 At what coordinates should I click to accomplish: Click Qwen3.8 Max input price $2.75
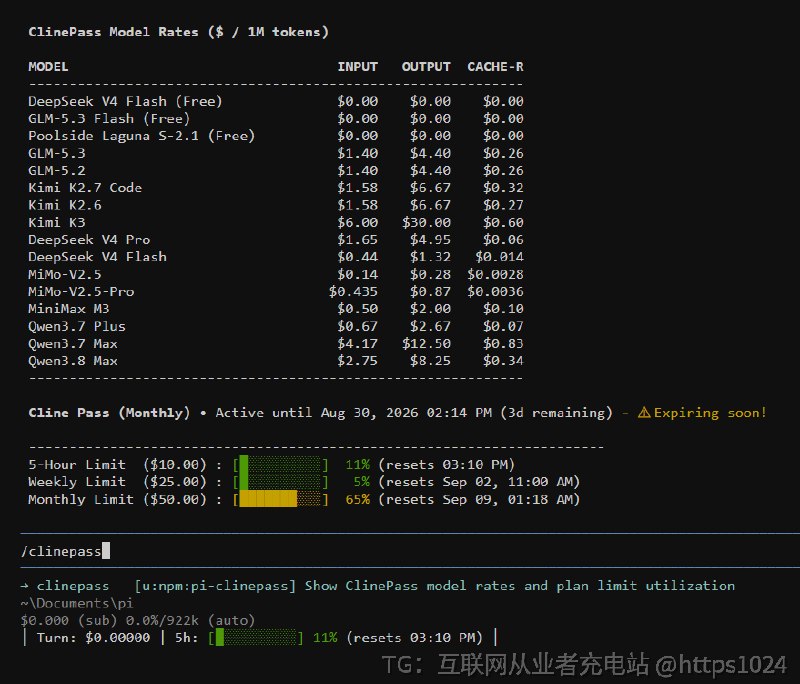(358, 361)
